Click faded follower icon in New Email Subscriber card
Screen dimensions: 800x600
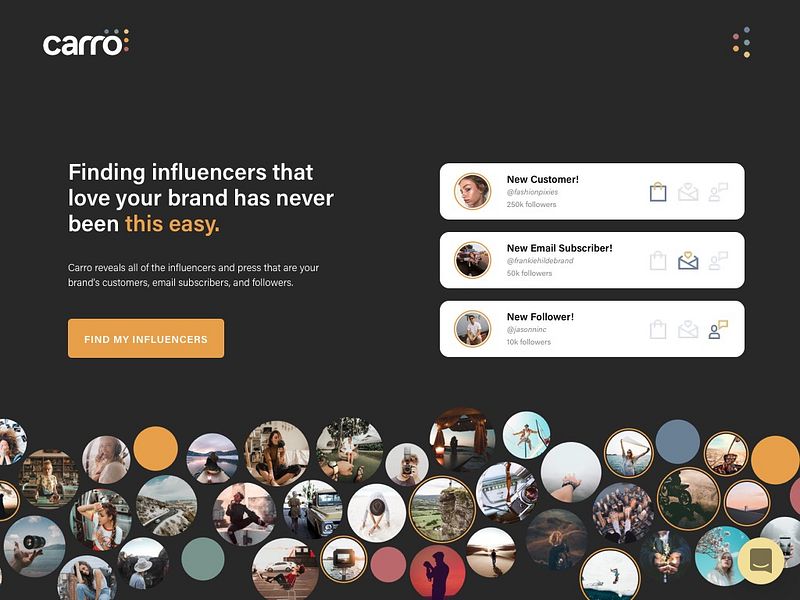pyautogui.click(x=718, y=260)
